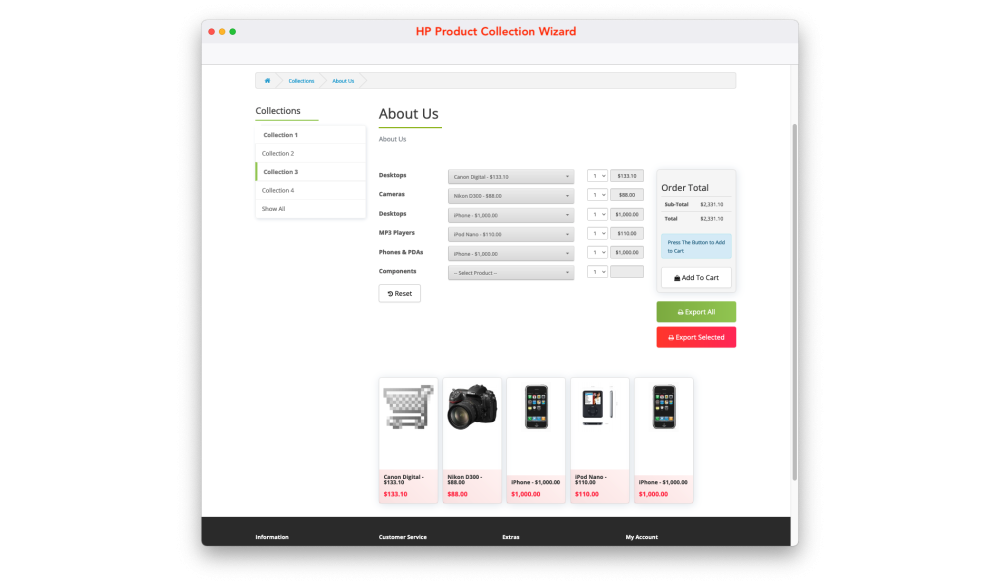
Task: Click the home icon in the breadcrumb
Action: tap(267, 81)
